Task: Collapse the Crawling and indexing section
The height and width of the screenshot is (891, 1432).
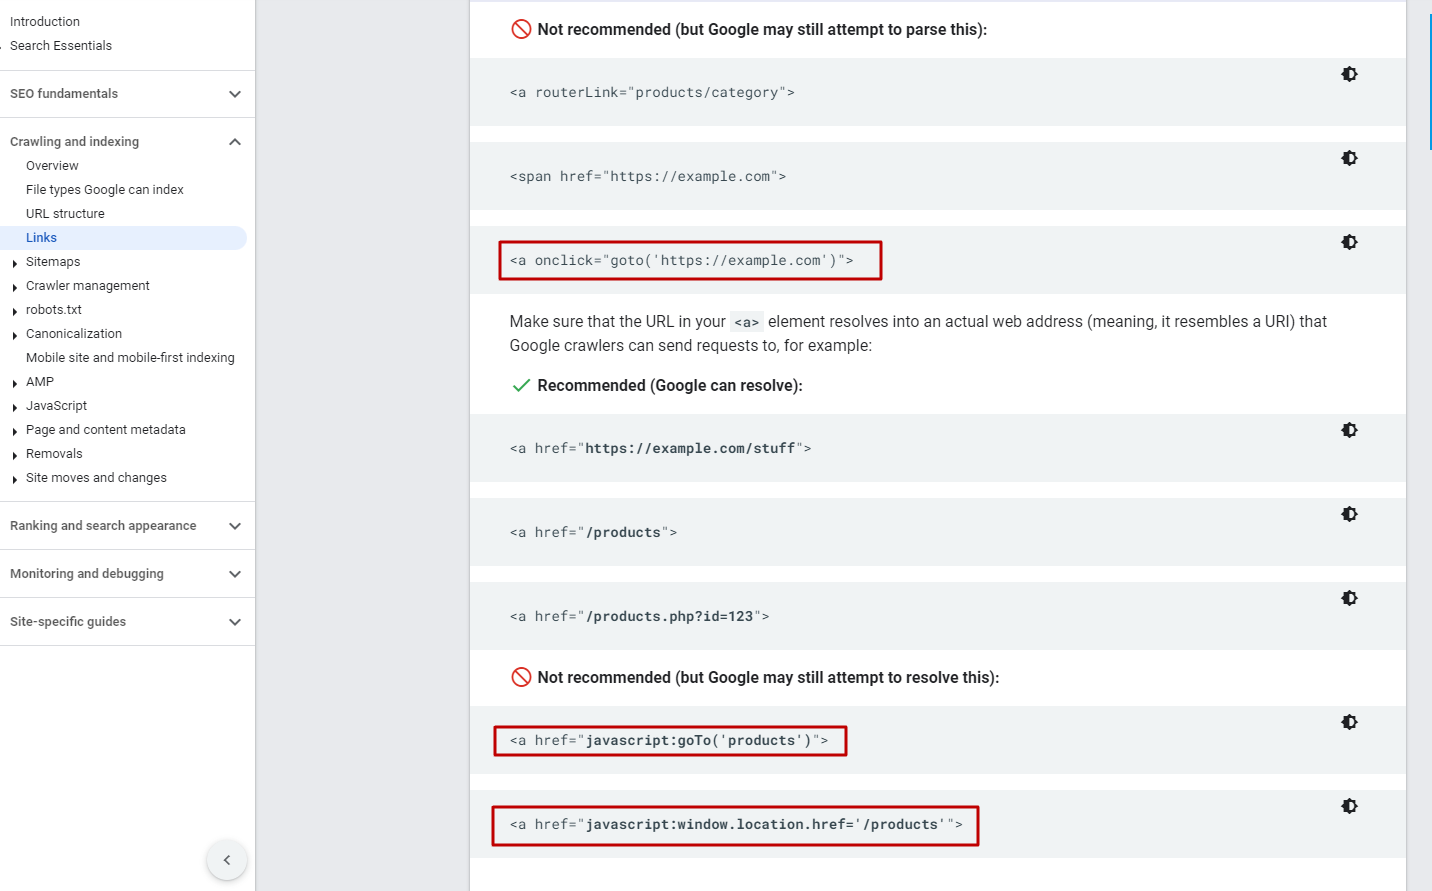Action: 235,142
